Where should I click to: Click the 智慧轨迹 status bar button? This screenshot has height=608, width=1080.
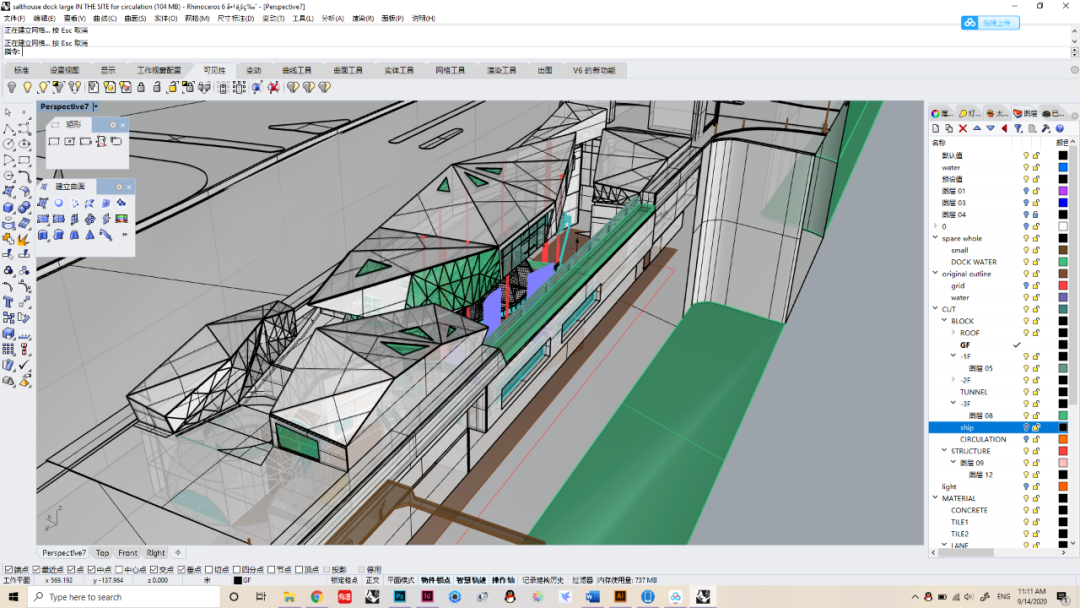(x=470, y=580)
